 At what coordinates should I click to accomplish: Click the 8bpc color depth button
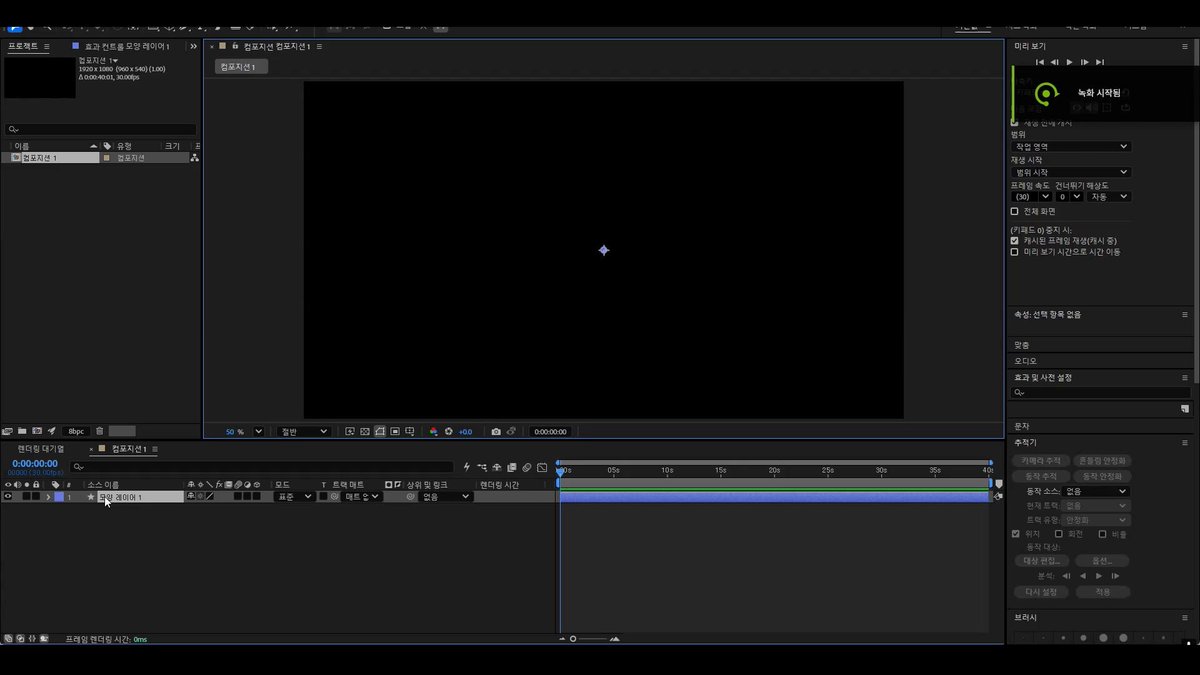[x=77, y=431]
